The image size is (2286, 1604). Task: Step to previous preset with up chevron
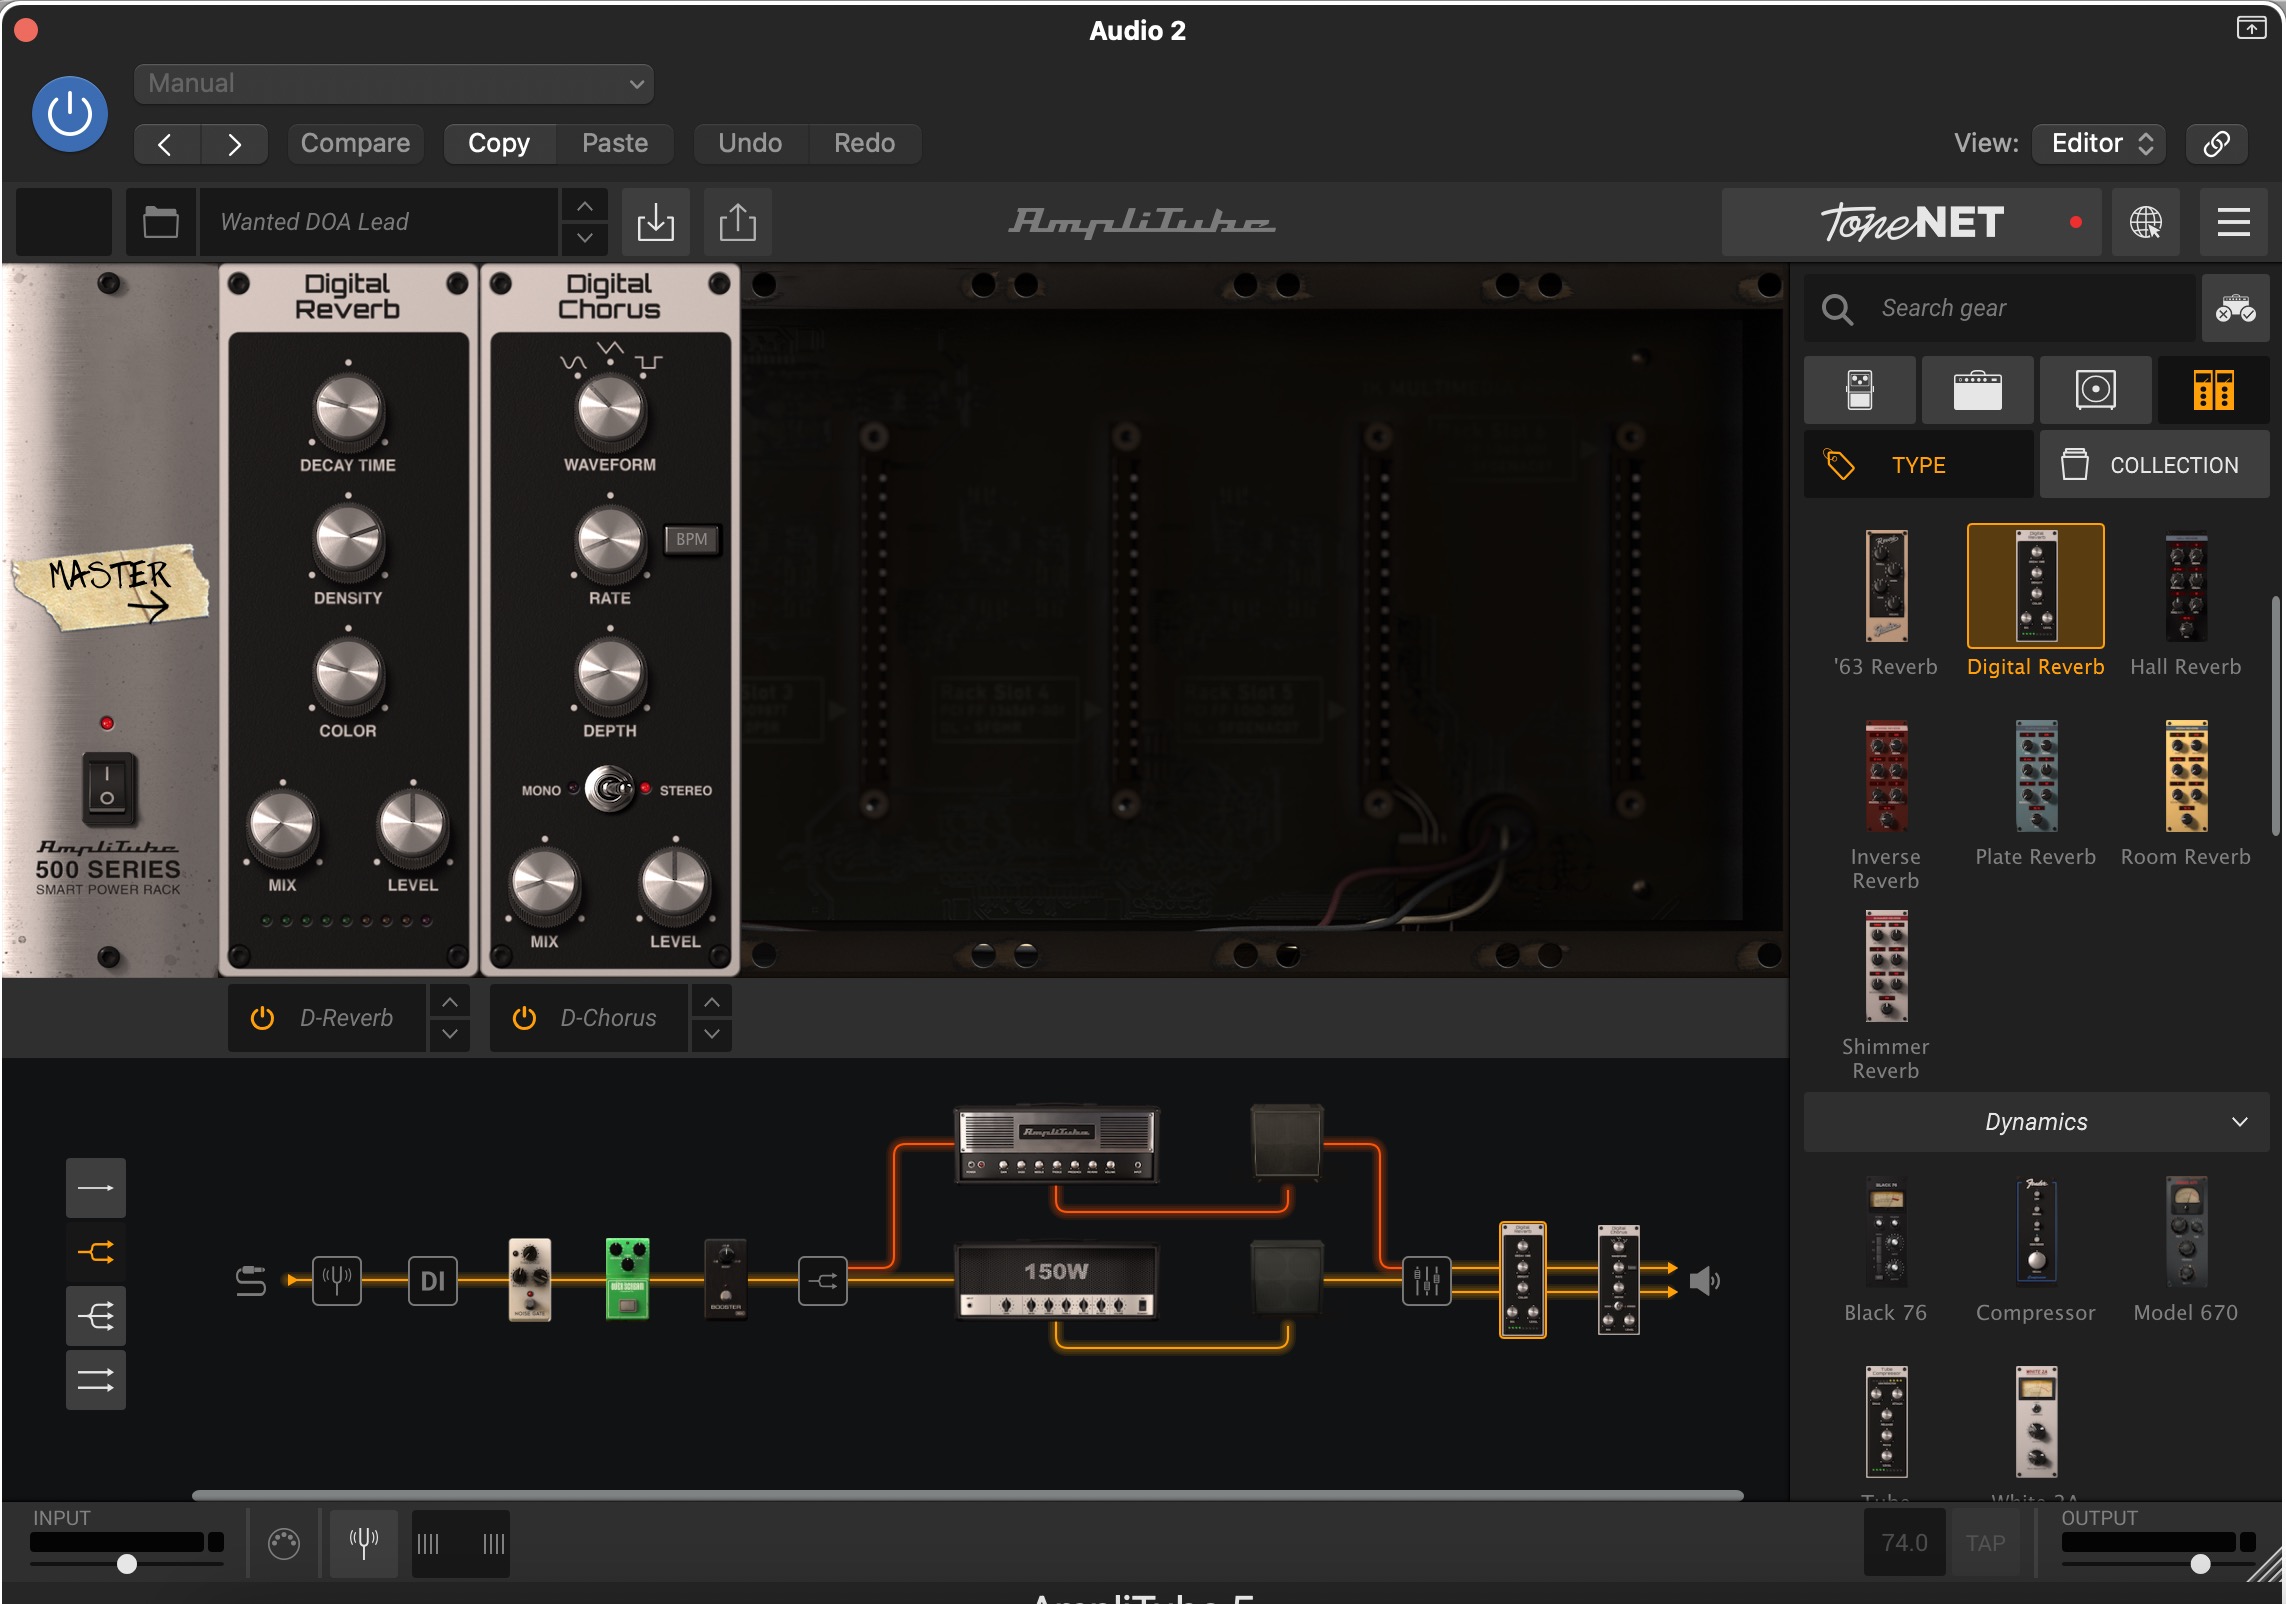[x=585, y=206]
